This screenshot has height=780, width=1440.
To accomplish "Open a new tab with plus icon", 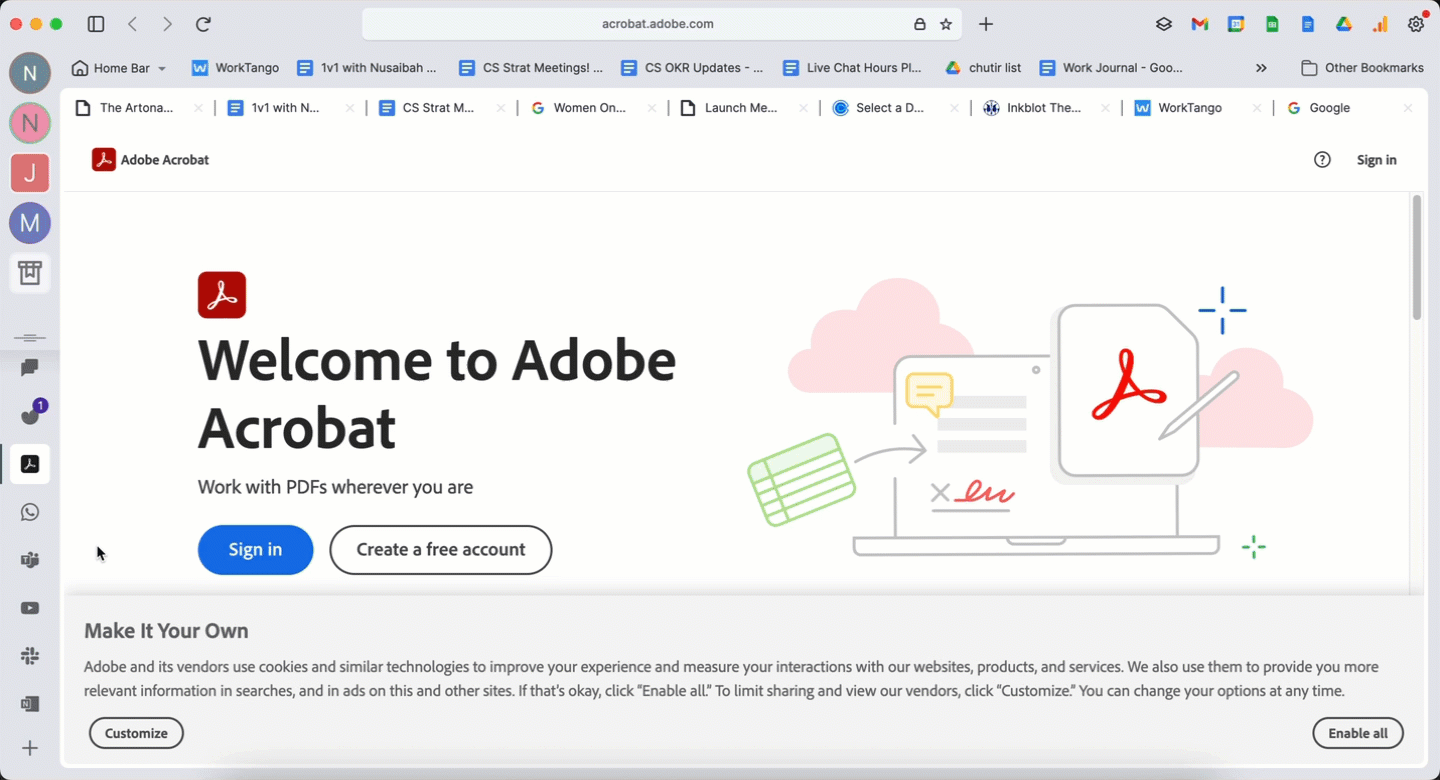I will [x=986, y=24].
